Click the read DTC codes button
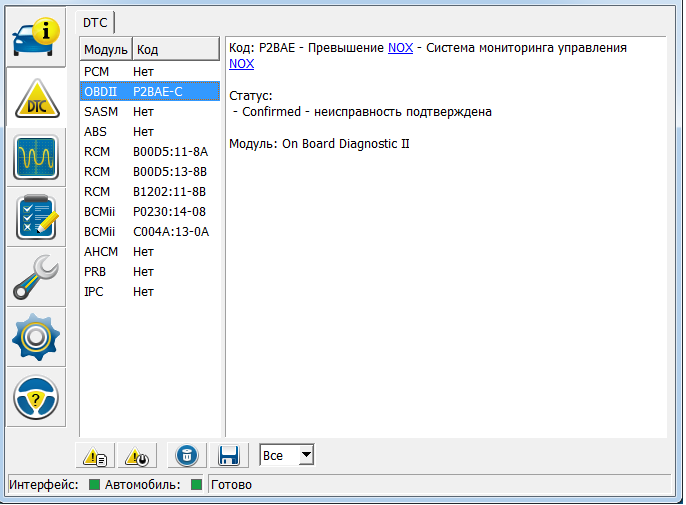Image resolution: width=686 pixels, height=505 pixels. [x=95, y=456]
